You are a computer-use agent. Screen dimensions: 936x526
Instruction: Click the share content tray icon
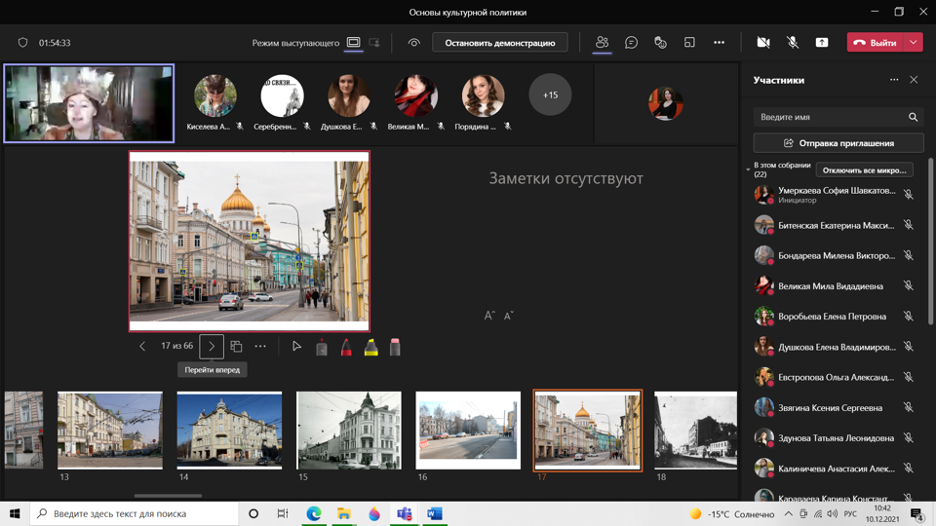point(822,43)
